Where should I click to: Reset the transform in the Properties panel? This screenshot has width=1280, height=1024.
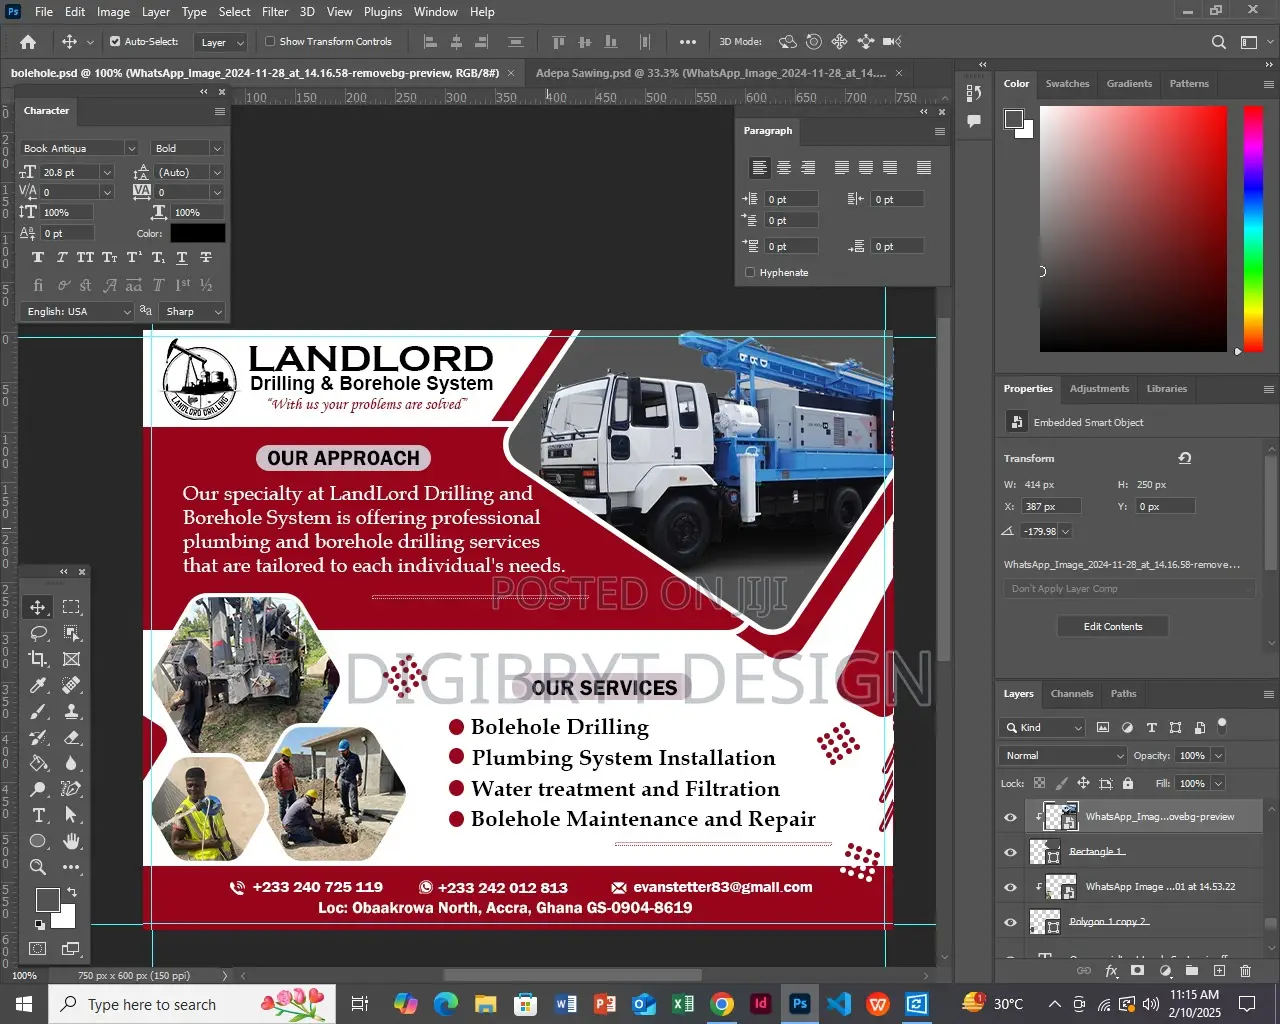tap(1185, 458)
